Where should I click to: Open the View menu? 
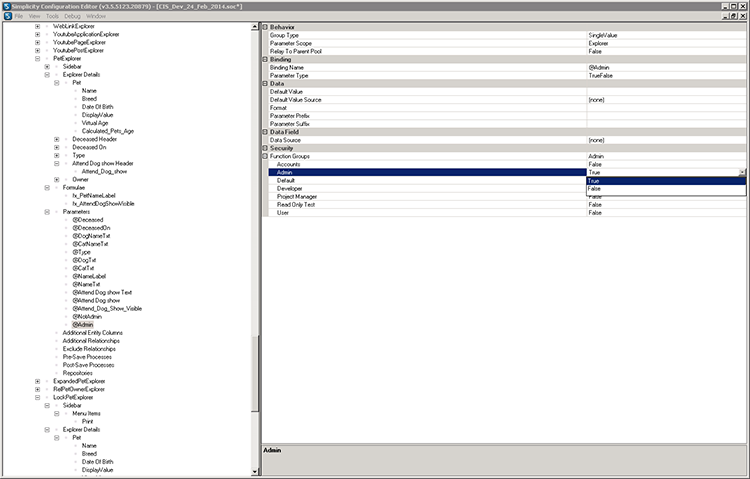pyautogui.click(x=34, y=16)
